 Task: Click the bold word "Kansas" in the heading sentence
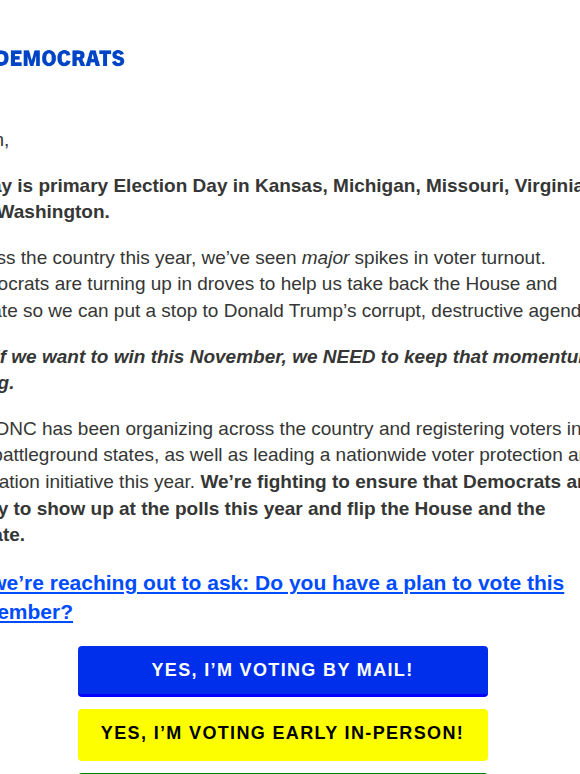[291, 186]
